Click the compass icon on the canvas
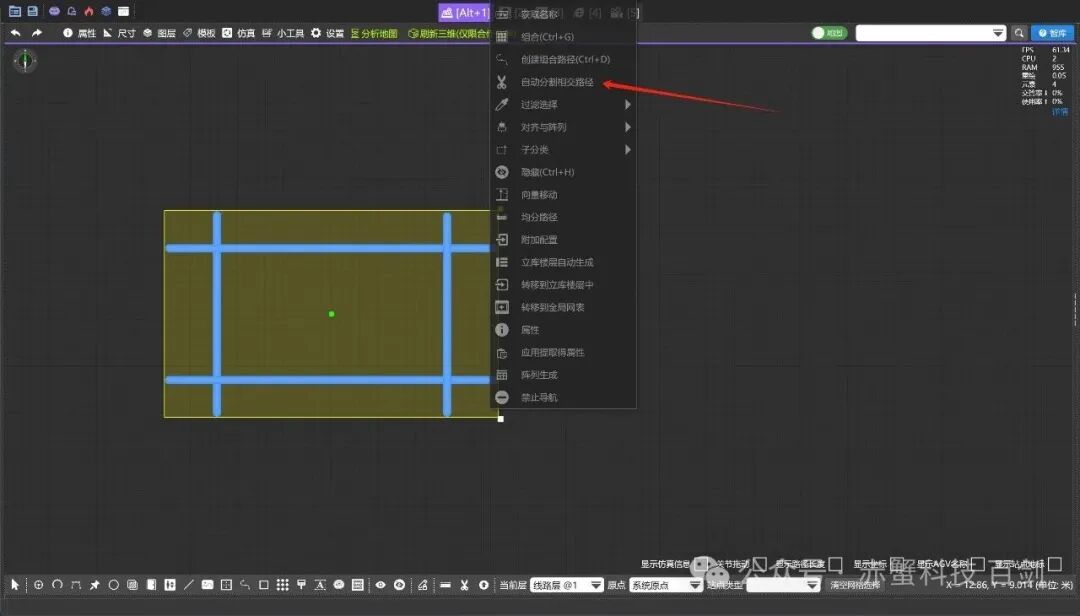 tap(25, 61)
